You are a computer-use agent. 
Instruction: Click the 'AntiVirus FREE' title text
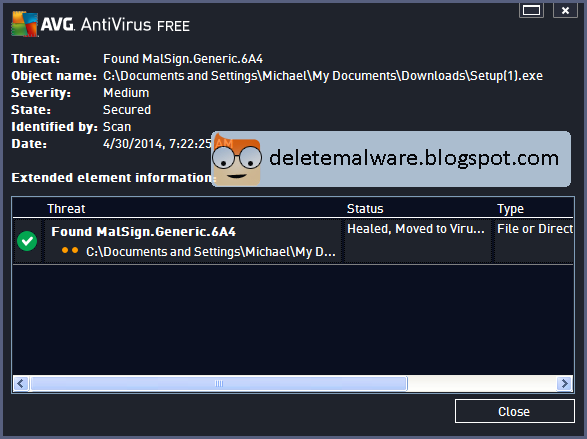coord(135,25)
